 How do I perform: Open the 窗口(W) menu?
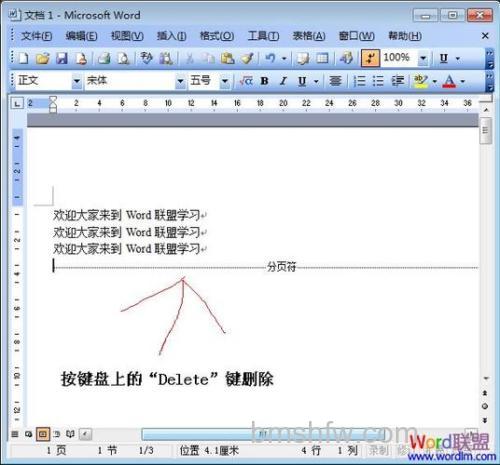click(x=356, y=36)
